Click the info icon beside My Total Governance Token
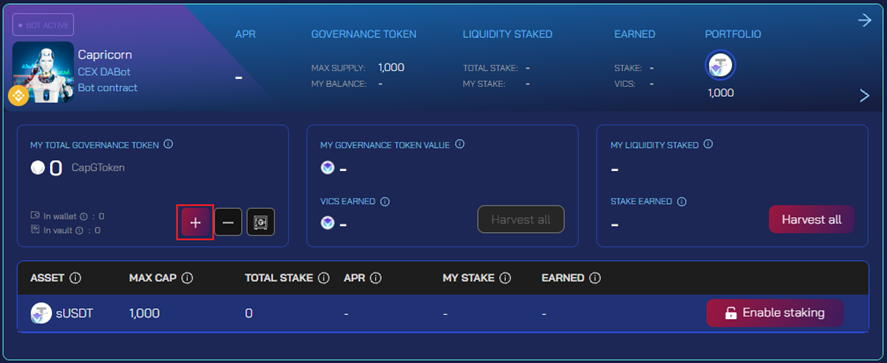The image size is (887, 363). pyautogui.click(x=168, y=144)
